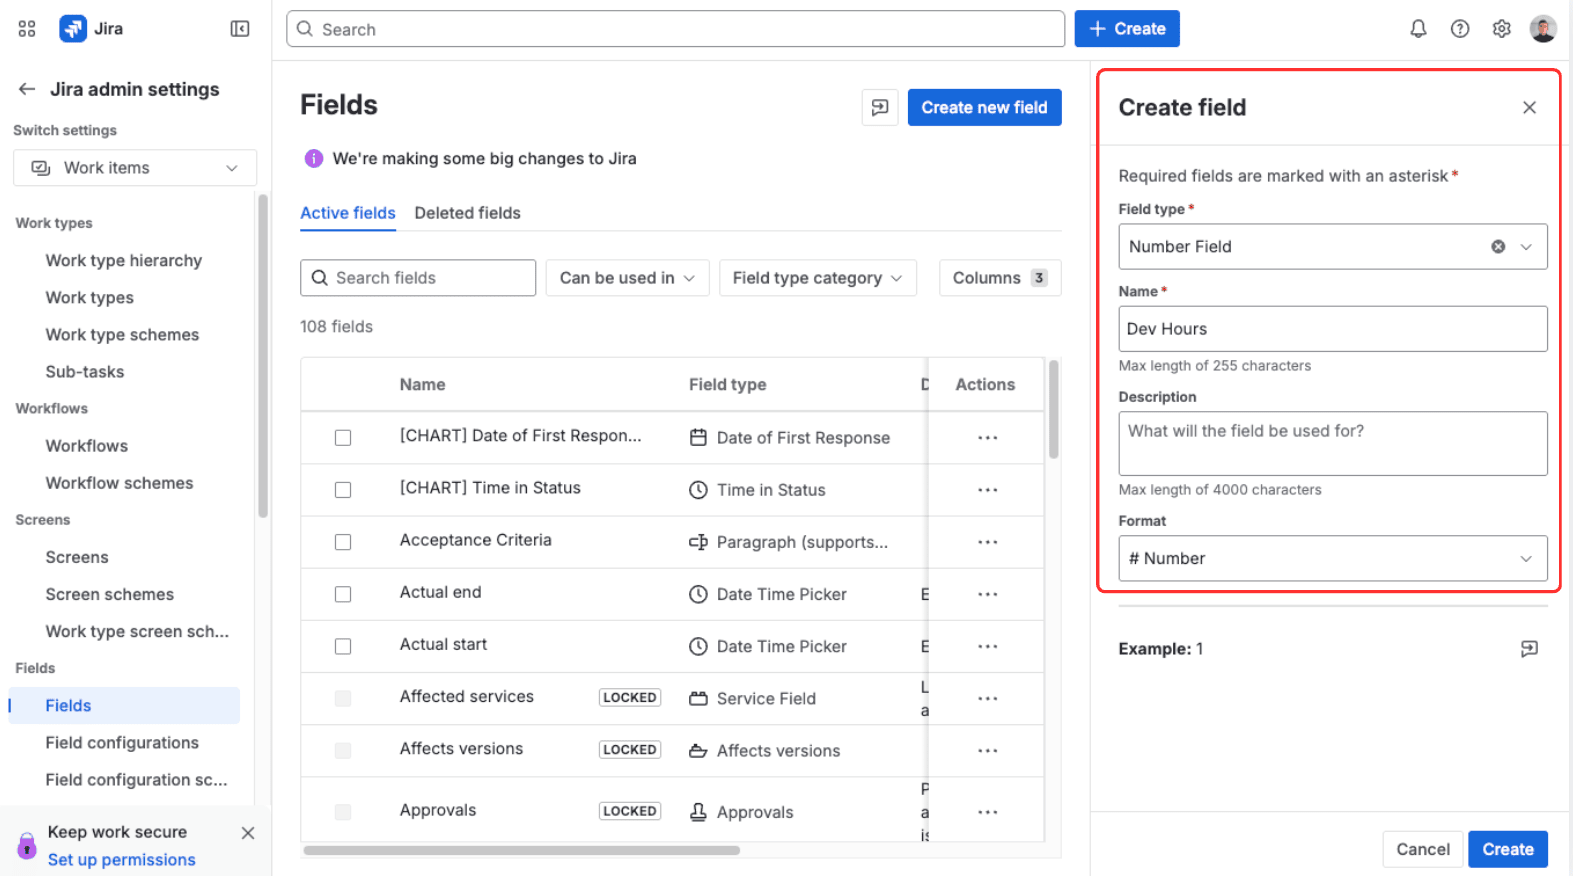The height and width of the screenshot is (876, 1573).
Task: Click the feedback icon beside Example
Action: click(1529, 649)
